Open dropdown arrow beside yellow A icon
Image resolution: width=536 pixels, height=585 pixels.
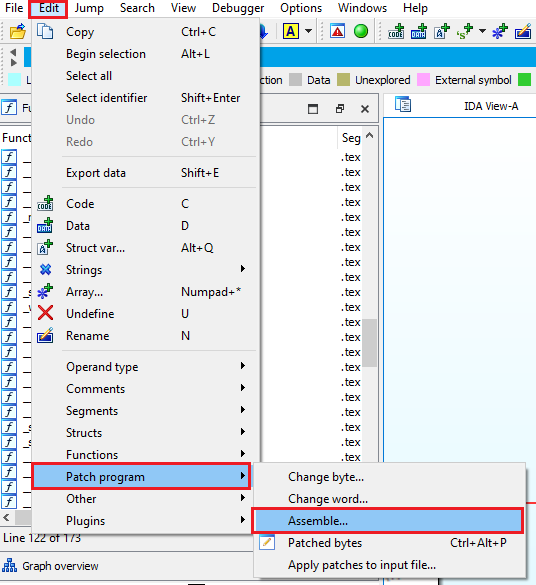(308, 31)
